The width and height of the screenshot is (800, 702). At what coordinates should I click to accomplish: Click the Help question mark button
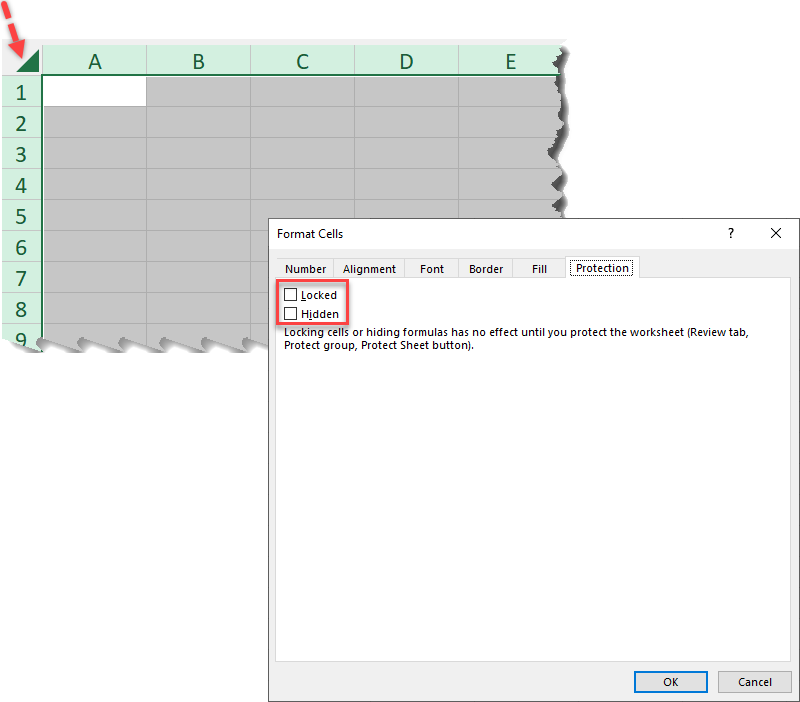(x=731, y=233)
